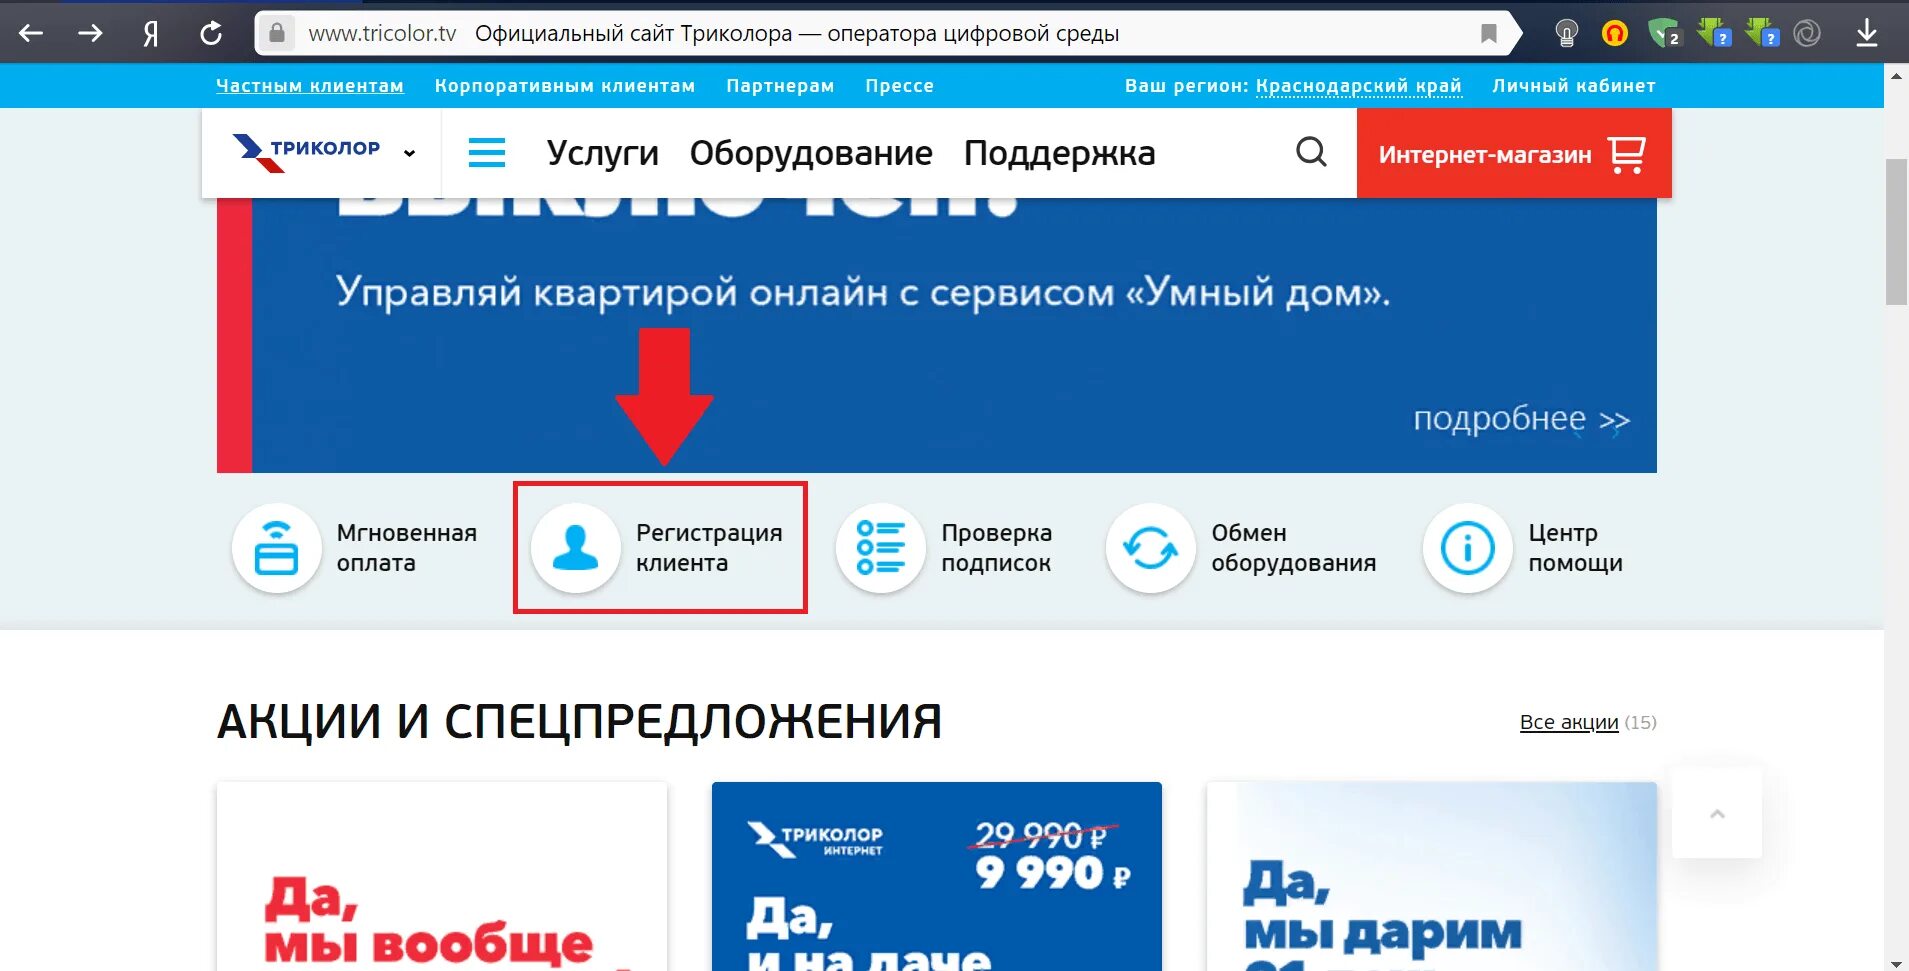Click the Проверка подписок list icon

(880, 548)
